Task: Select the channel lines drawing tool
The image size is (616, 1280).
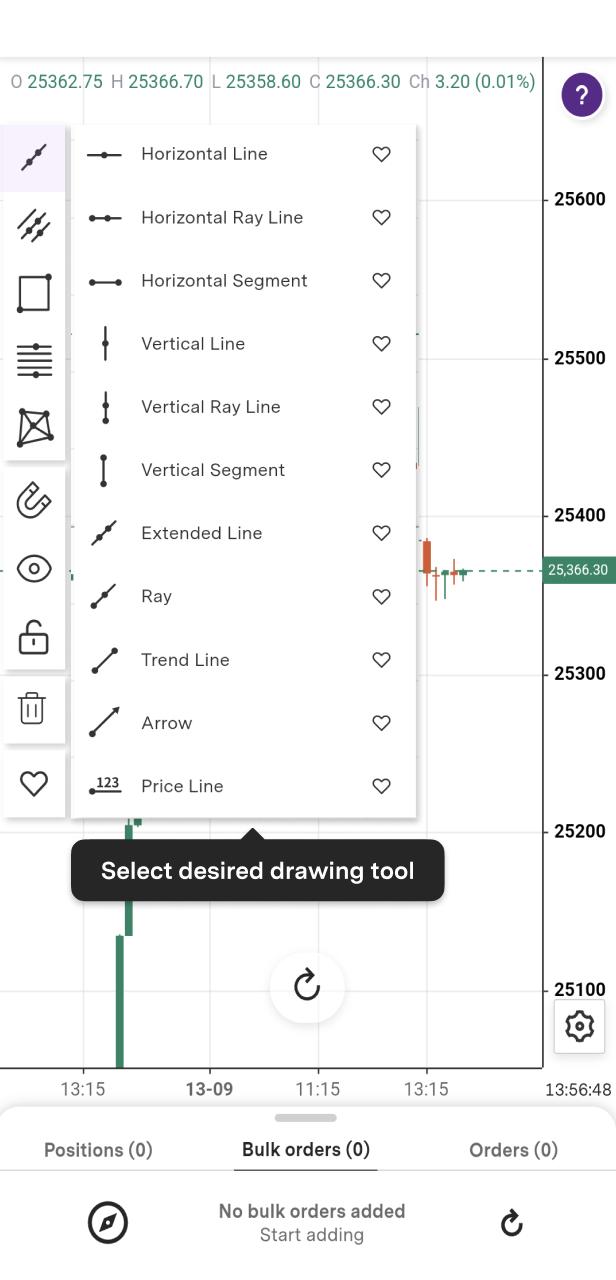Action: (34, 225)
